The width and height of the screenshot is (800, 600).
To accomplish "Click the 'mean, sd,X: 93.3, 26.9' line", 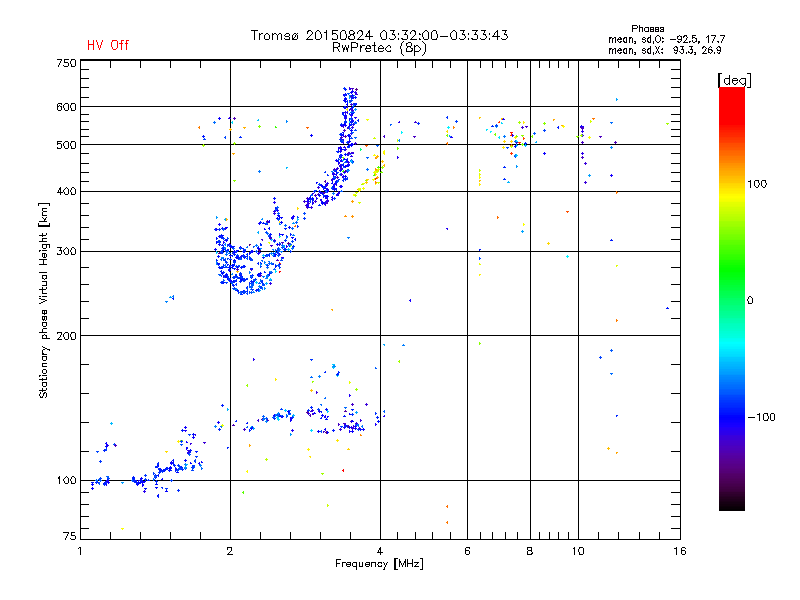I will (x=664, y=50).
